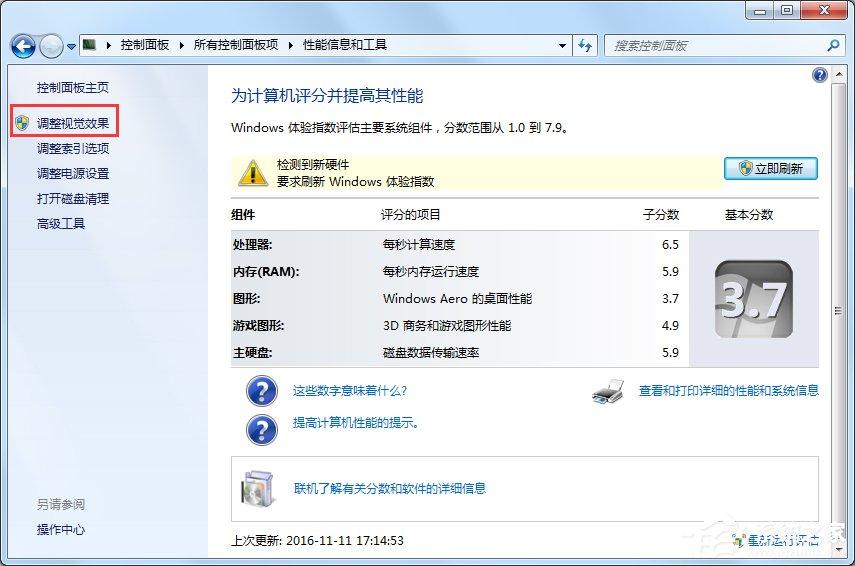855x566 pixels.
Task: Open help via blue question icon
Action: coord(820,75)
